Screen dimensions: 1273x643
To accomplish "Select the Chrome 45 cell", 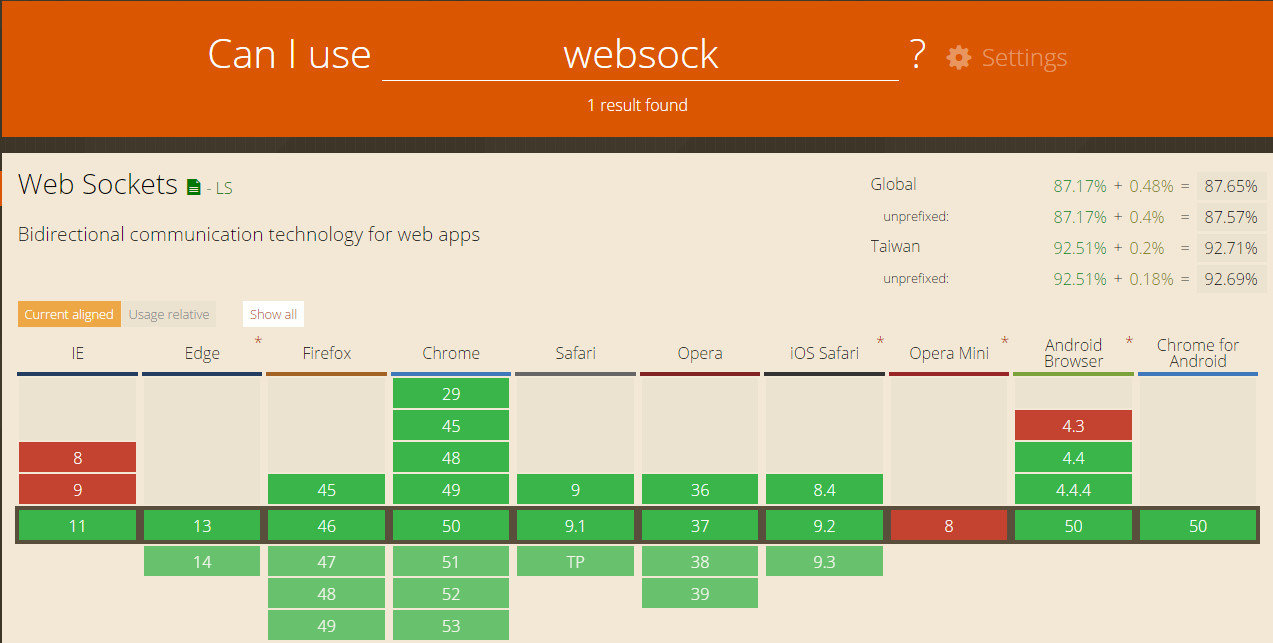I will coord(451,426).
